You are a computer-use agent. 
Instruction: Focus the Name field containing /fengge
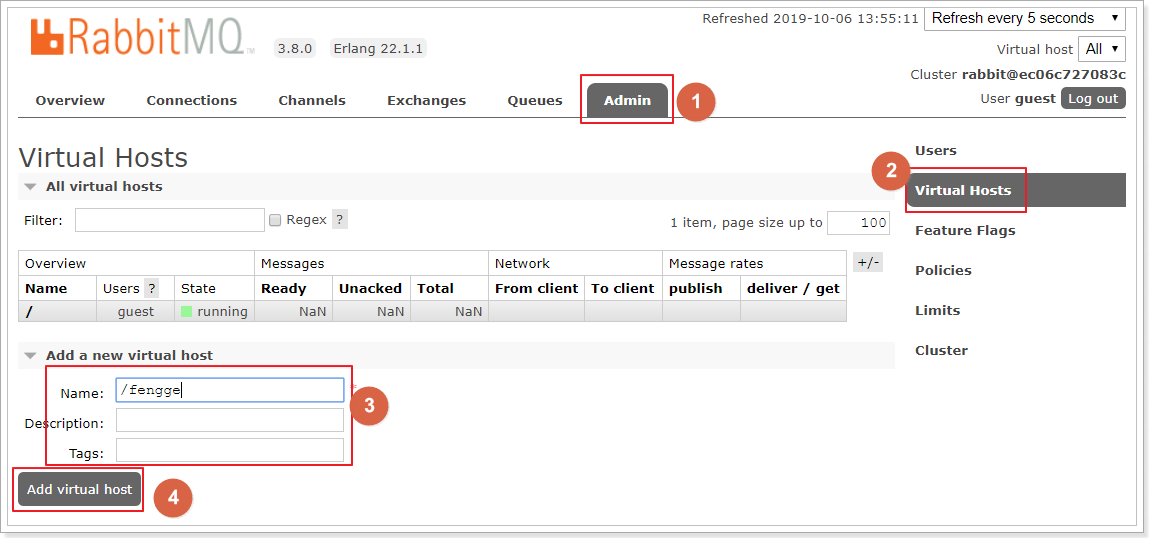tap(229, 390)
